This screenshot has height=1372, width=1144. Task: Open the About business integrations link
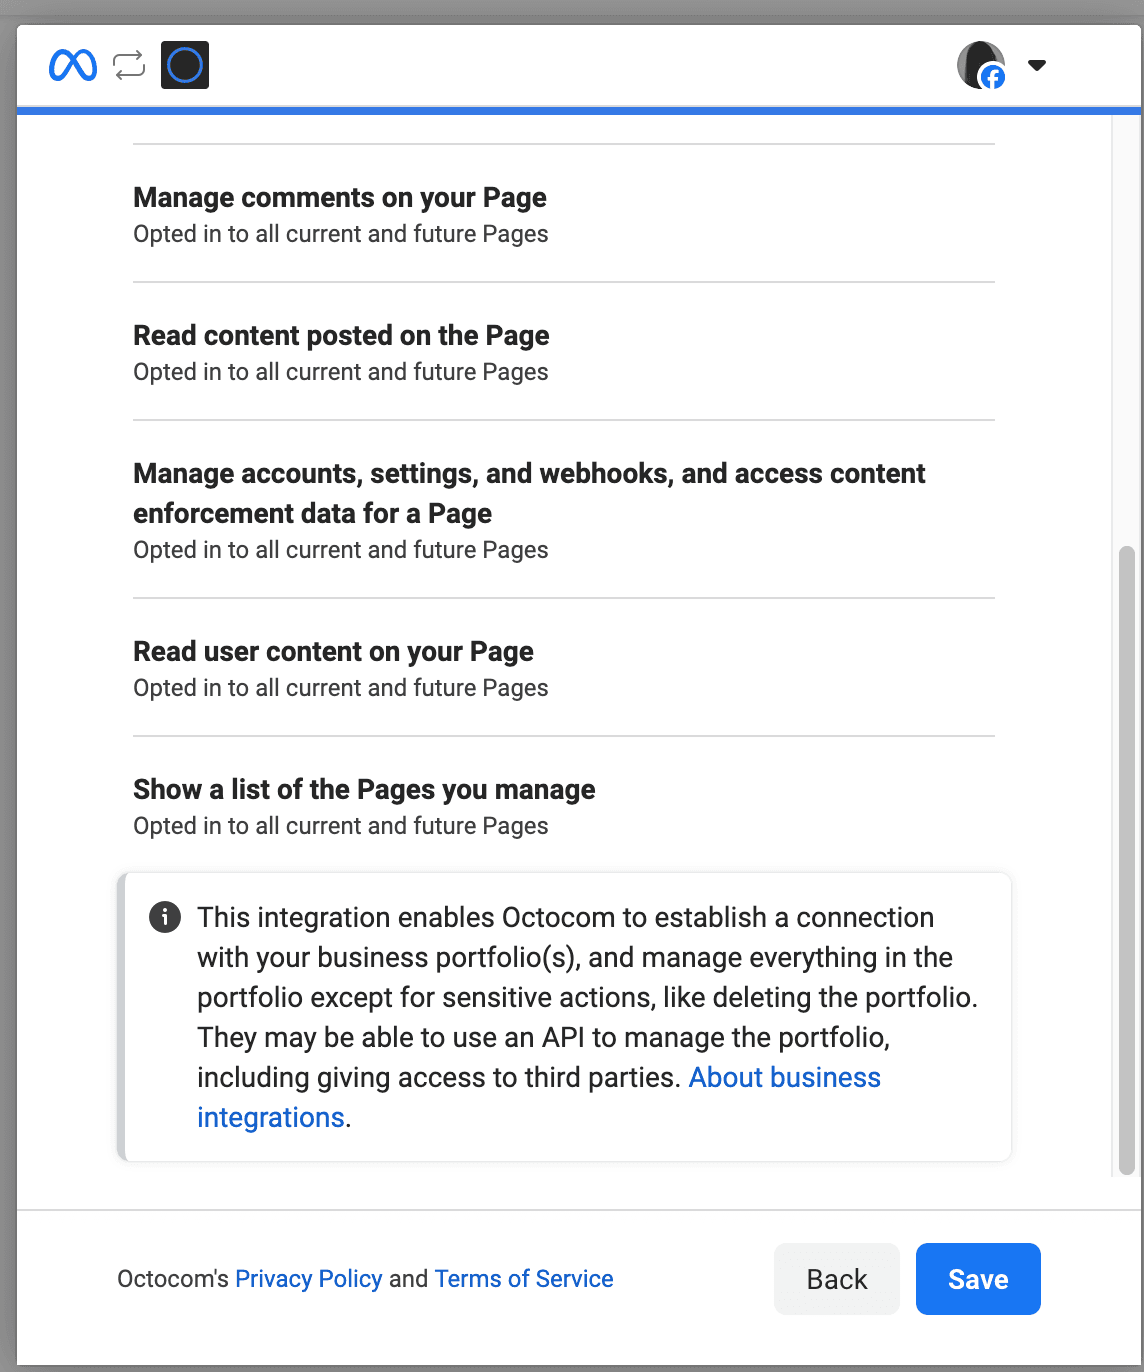784,1077
